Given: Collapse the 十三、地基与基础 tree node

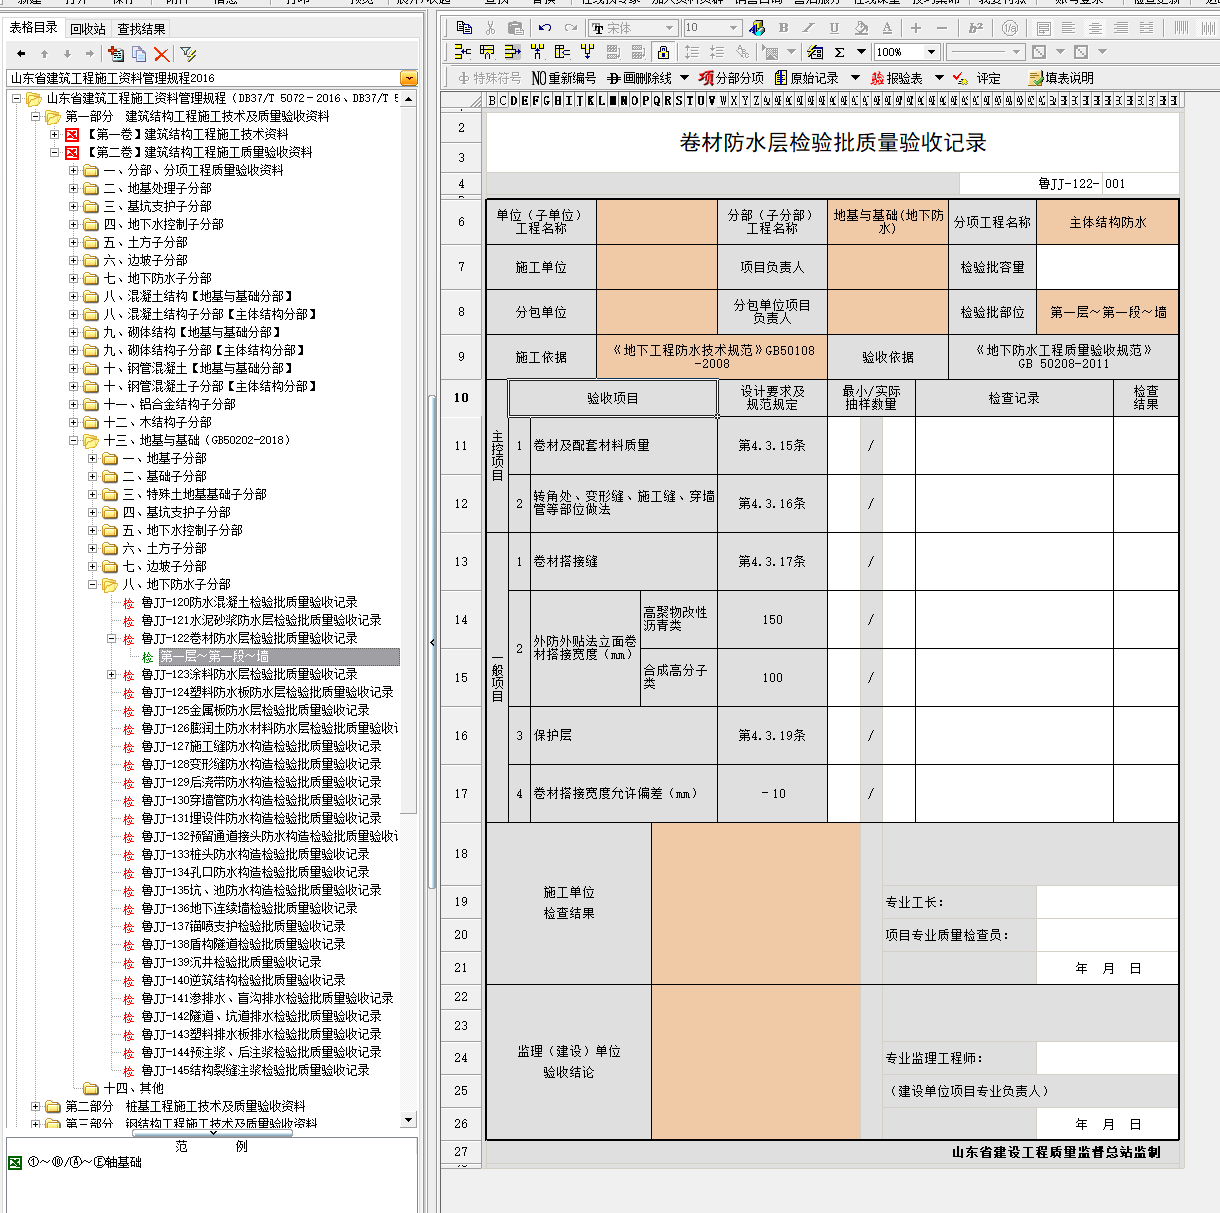Looking at the screenshot, I should pos(73,440).
